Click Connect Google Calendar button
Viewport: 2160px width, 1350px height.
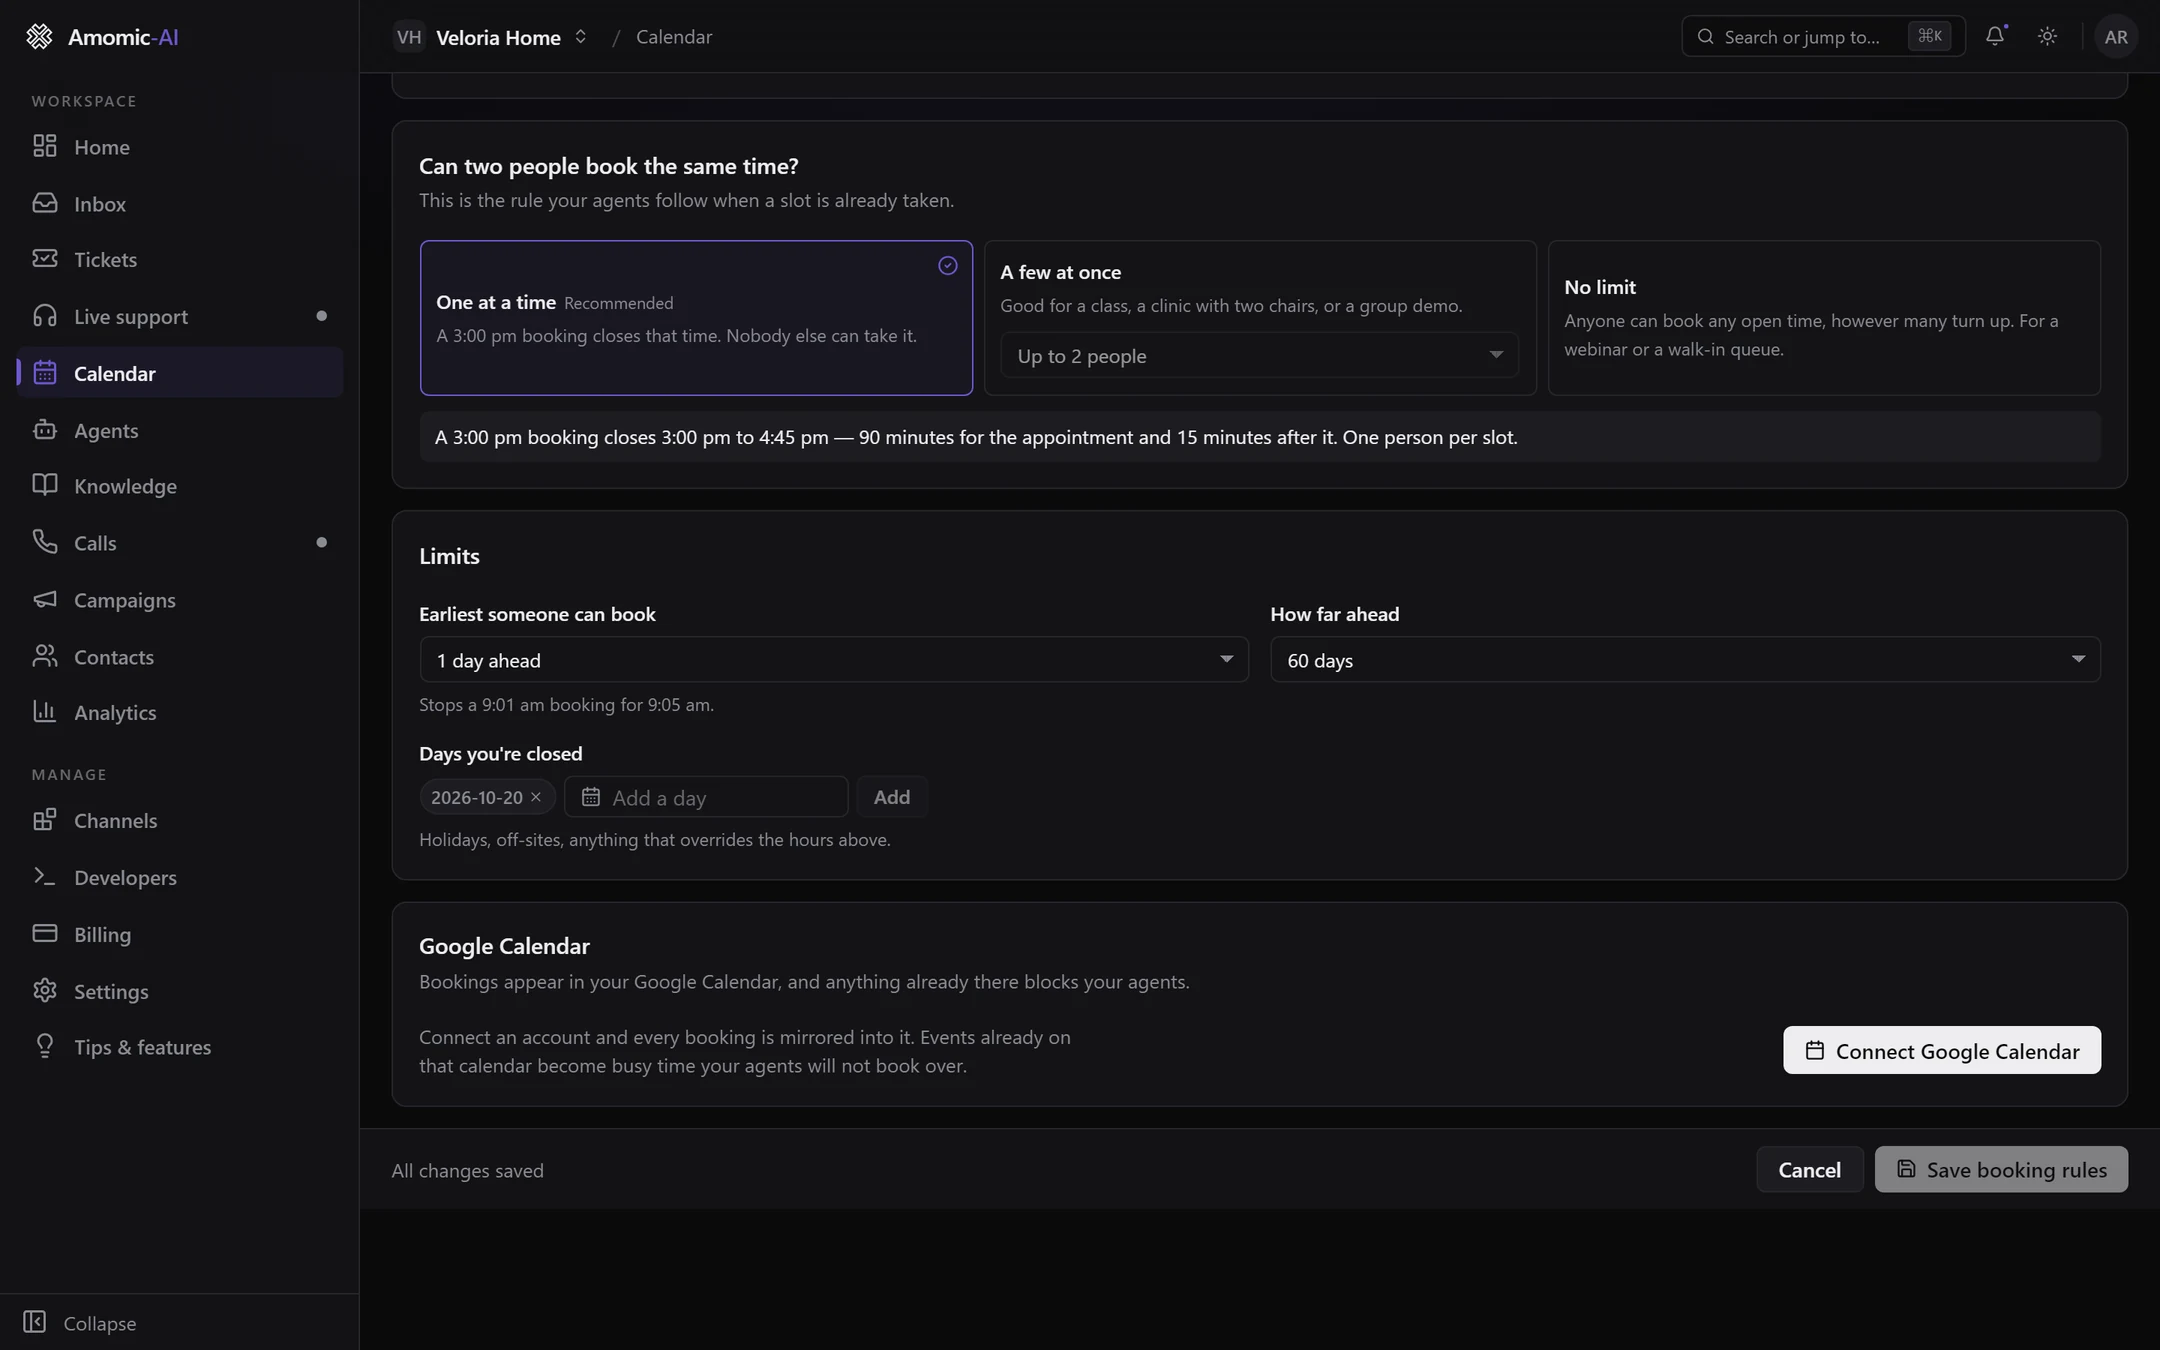point(1941,1050)
